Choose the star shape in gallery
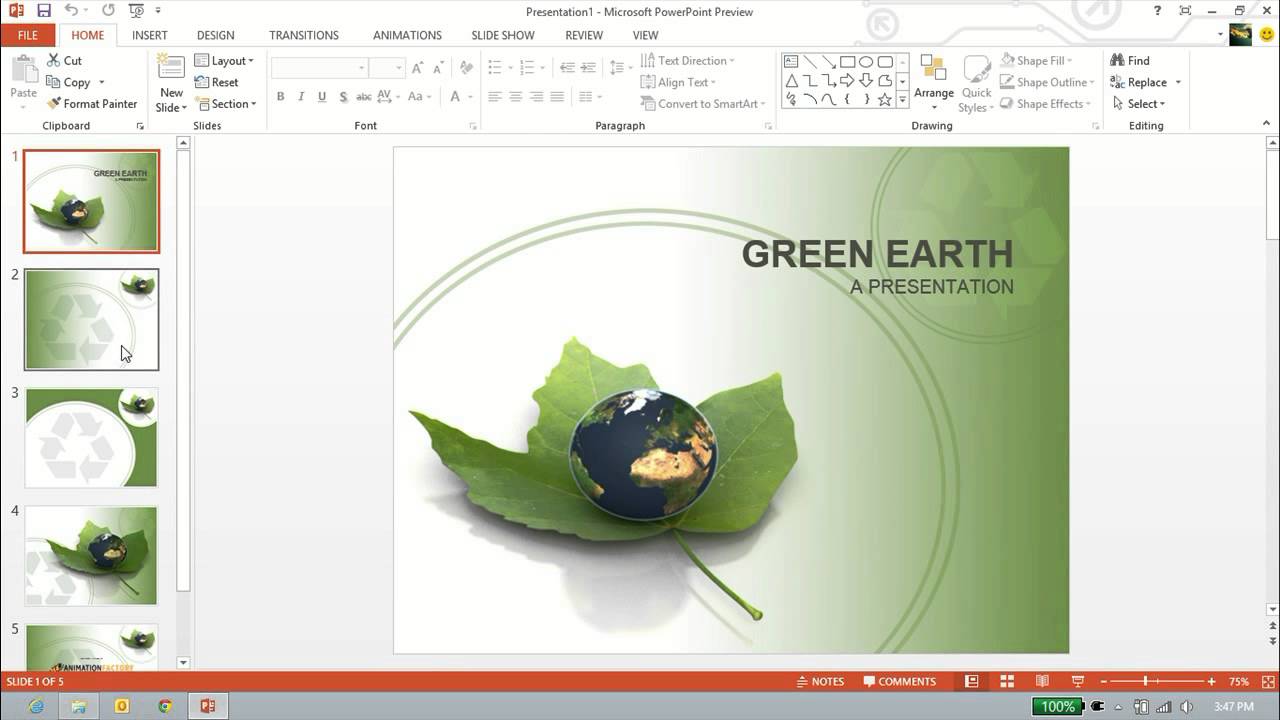 pyautogui.click(x=884, y=99)
